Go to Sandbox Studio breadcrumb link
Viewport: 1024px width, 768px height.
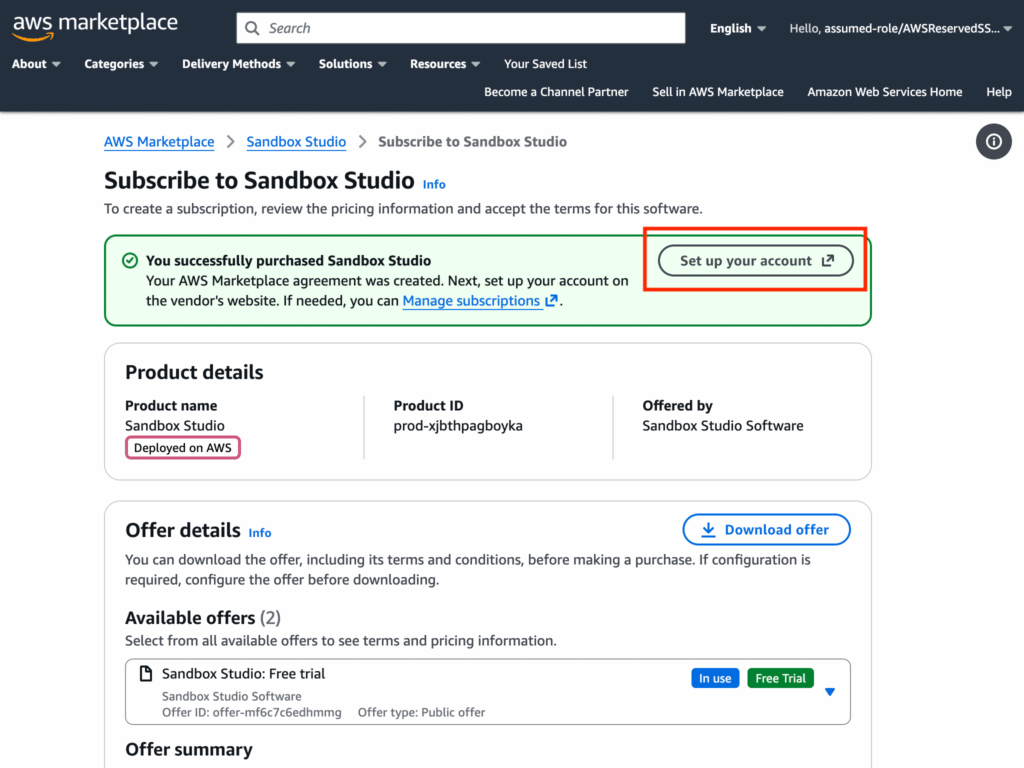pyautogui.click(x=296, y=142)
